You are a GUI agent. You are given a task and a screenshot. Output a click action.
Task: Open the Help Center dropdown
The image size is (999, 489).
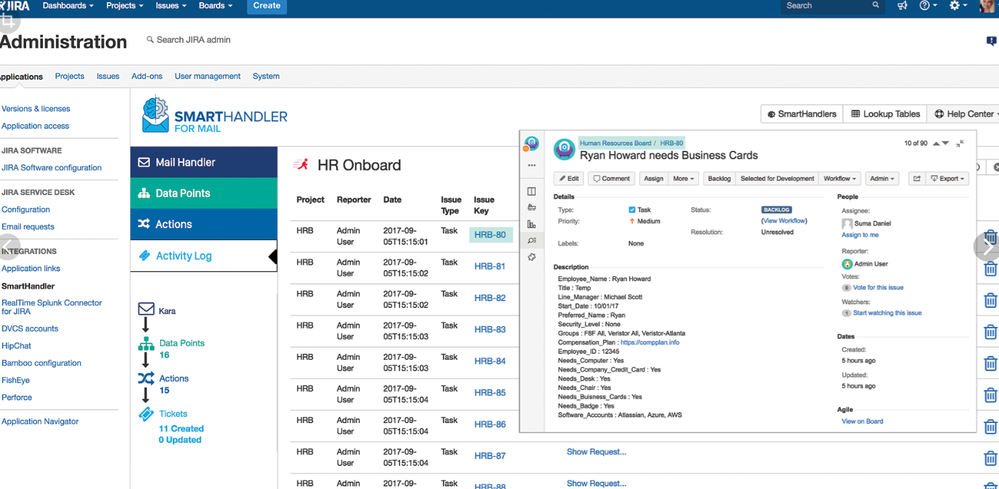[x=963, y=114]
